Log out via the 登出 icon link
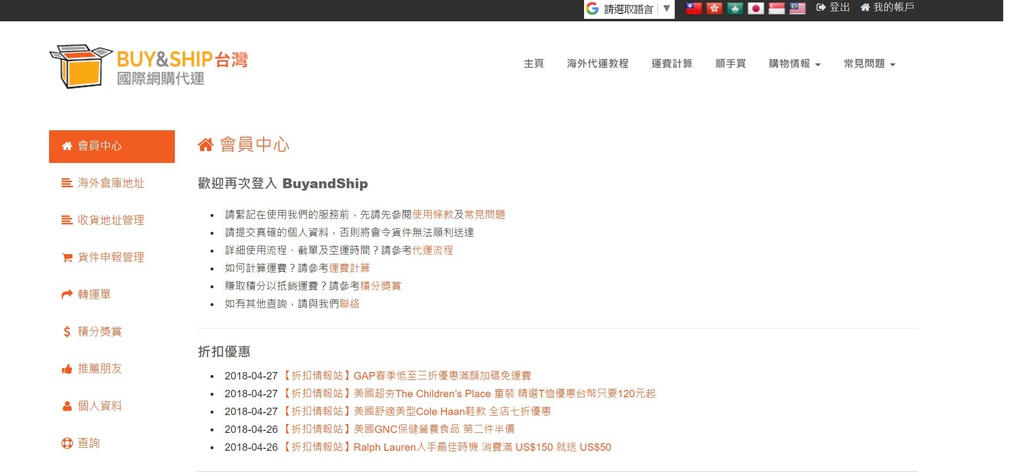 point(833,8)
